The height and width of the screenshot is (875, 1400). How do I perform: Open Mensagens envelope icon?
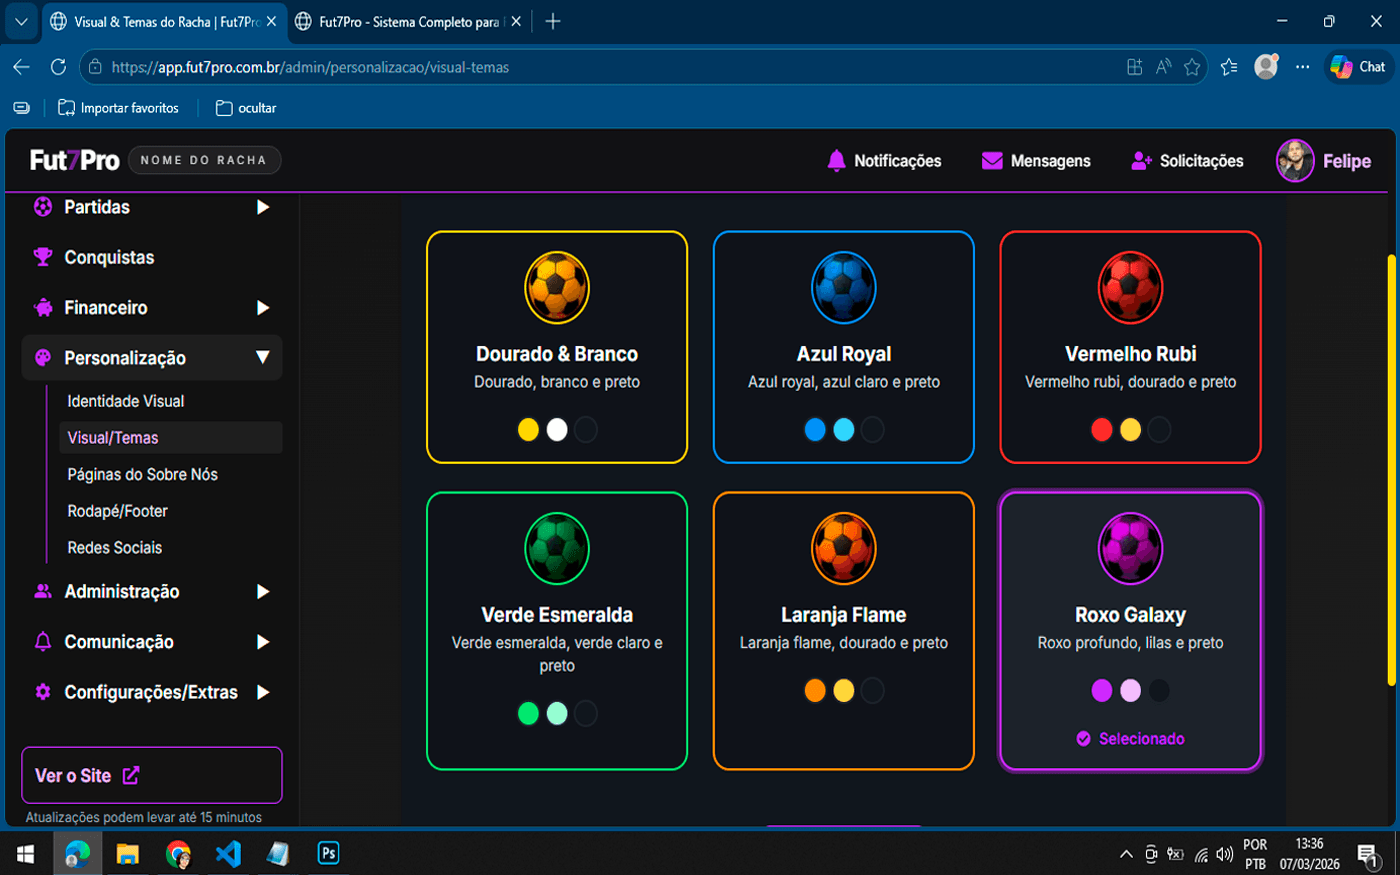tap(992, 161)
